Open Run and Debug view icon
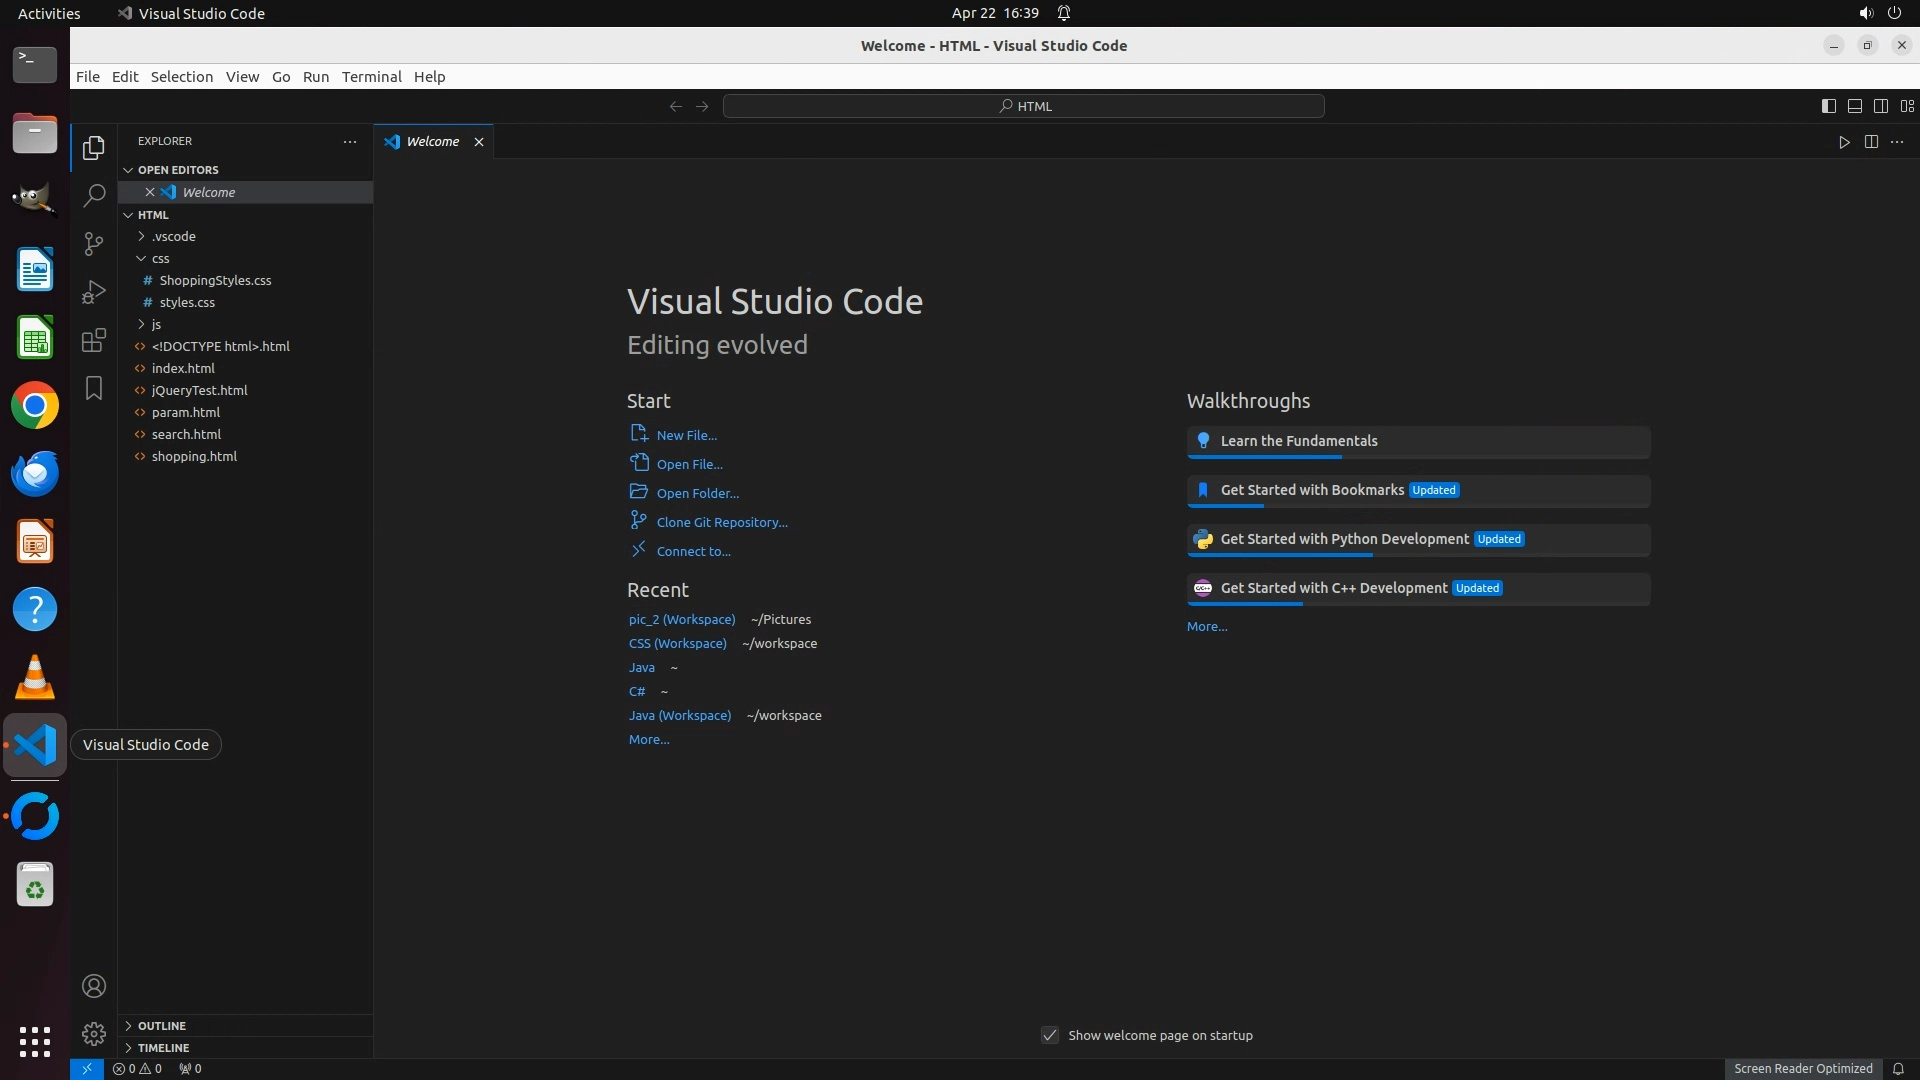The width and height of the screenshot is (1920, 1080). [94, 292]
